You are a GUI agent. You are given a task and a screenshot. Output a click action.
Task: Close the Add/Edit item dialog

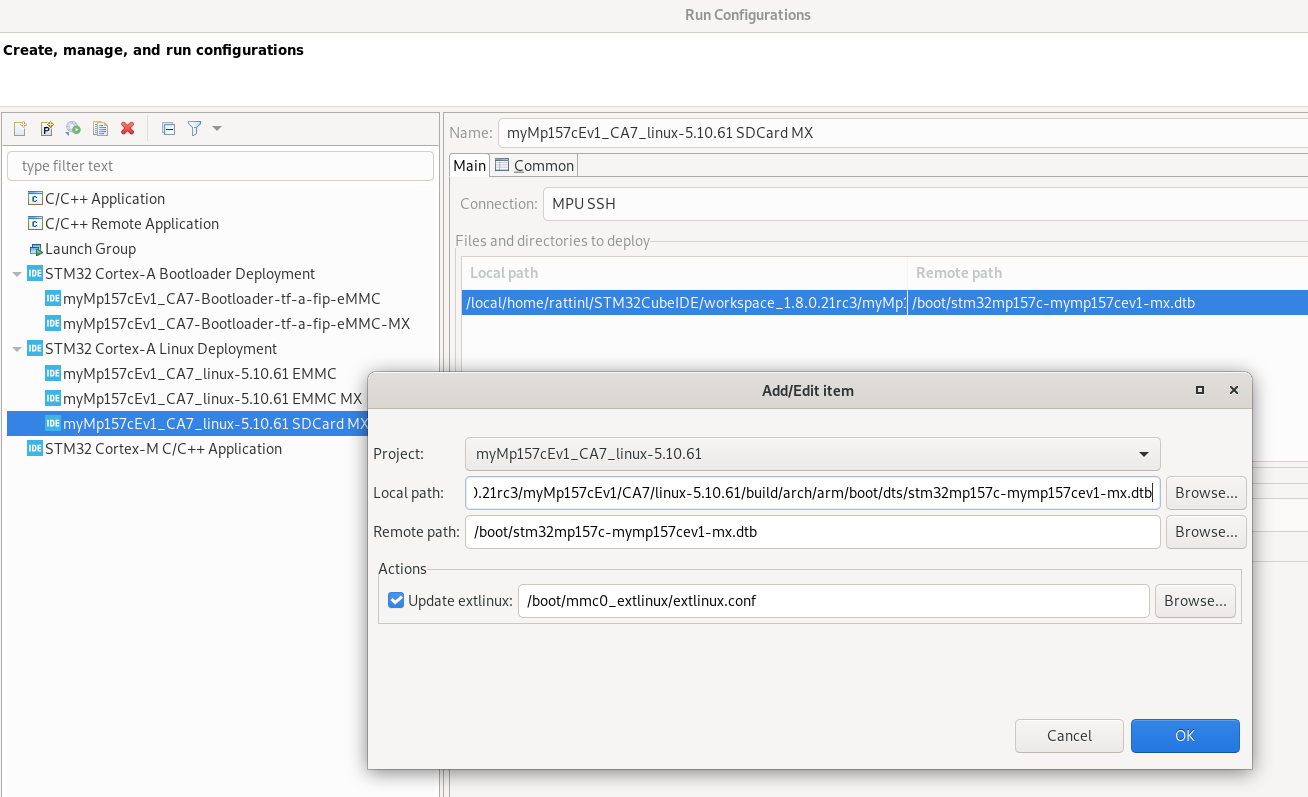point(1234,391)
